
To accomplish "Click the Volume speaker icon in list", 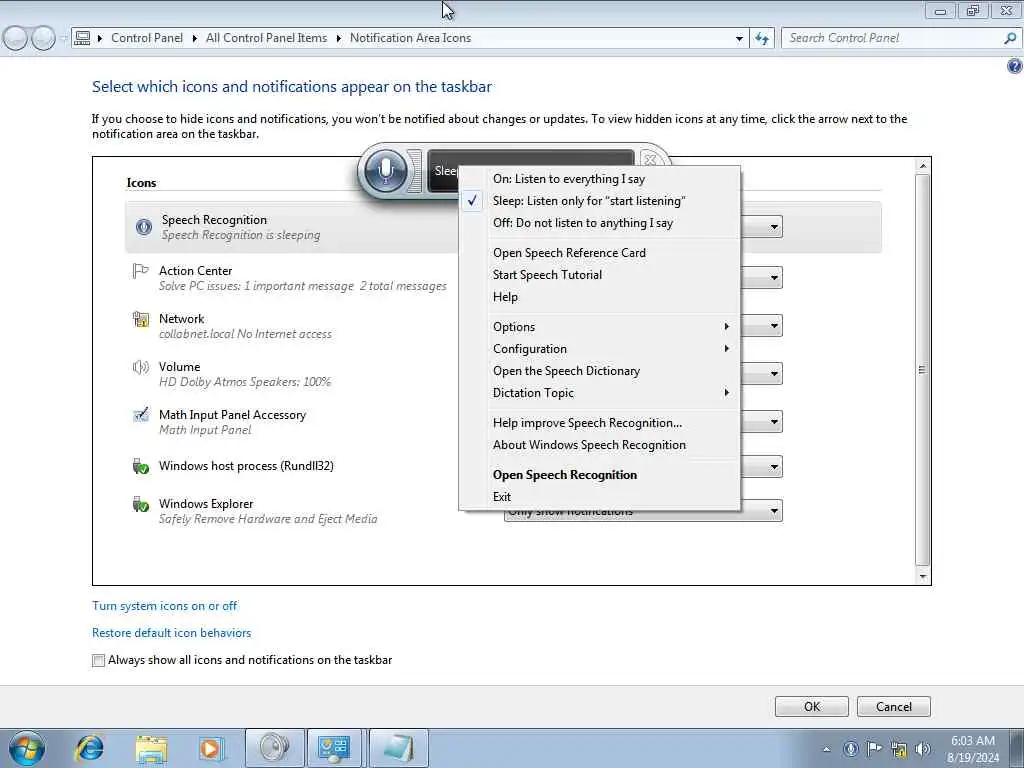I will tap(140, 367).
